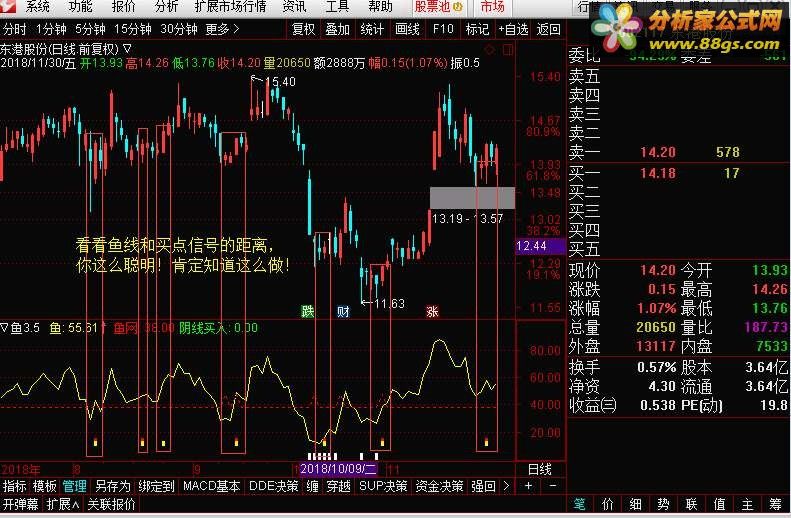Click the purple 12.44 price label
The width and height of the screenshot is (791, 518).
(x=539, y=246)
